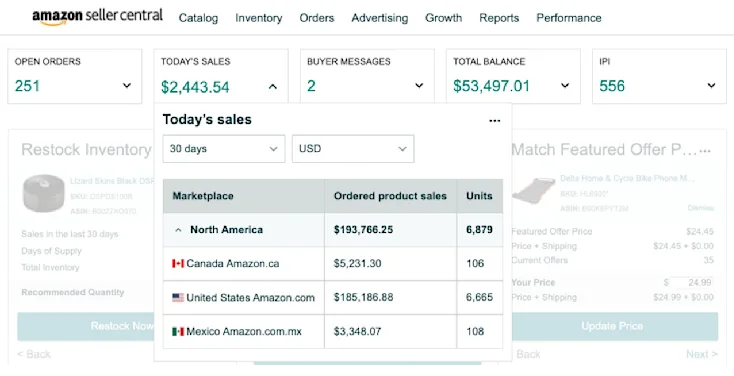
Task: Collapse the Today's Sales card chevron
Action: pyautogui.click(x=273, y=86)
